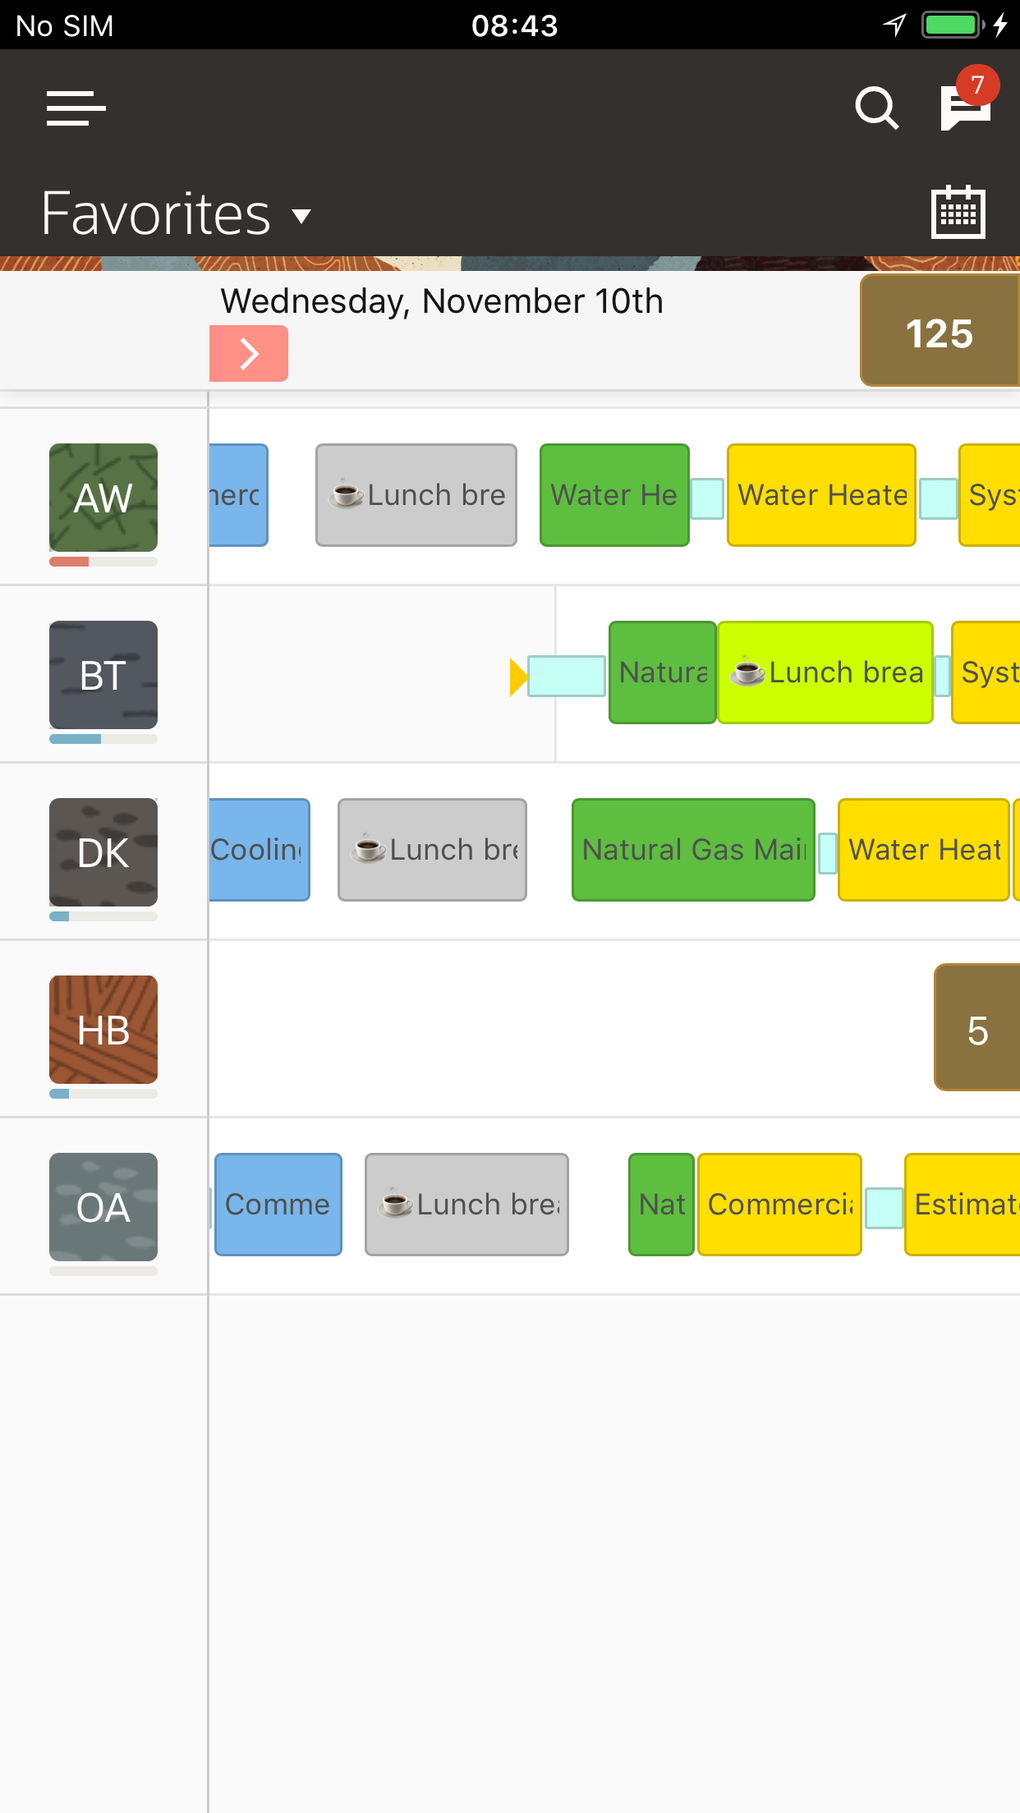The width and height of the screenshot is (1020, 1813).
Task: Open the hamburger navigation menu
Action: pyautogui.click(x=76, y=108)
